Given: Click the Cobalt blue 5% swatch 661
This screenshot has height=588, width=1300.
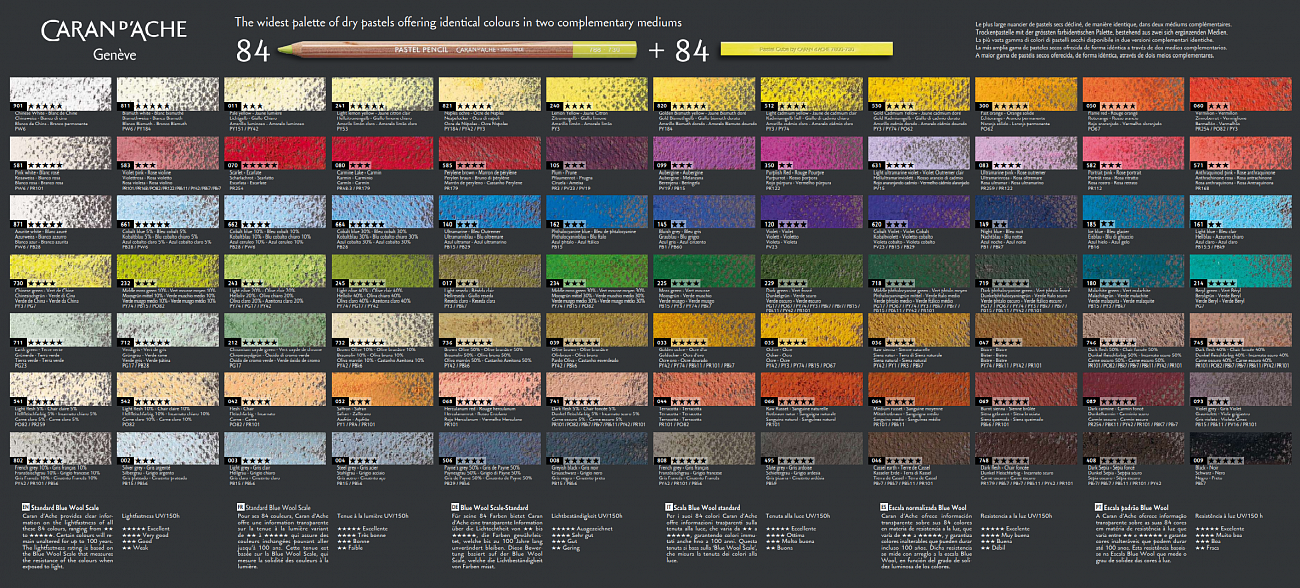Looking at the screenshot, I should pyautogui.click(x=169, y=211).
